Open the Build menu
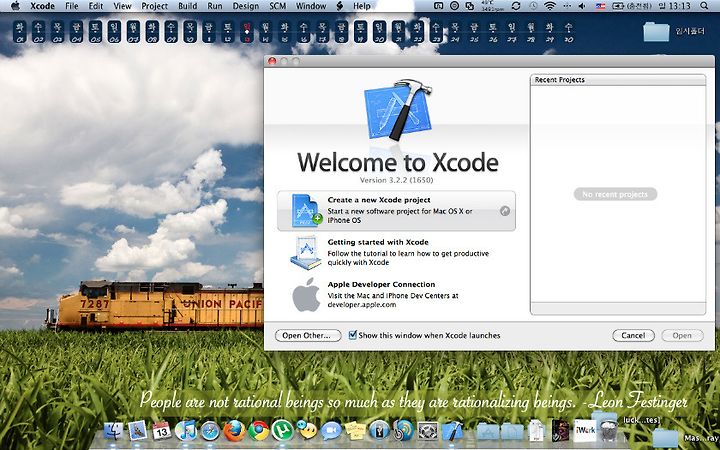720x450 pixels. click(x=187, y=6)
